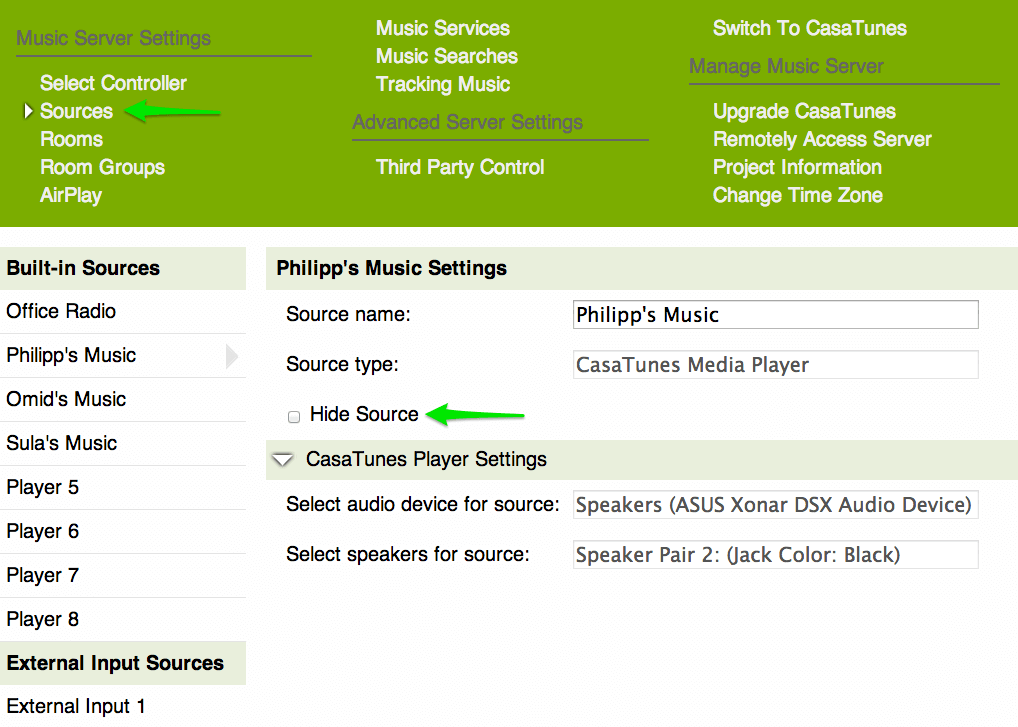
Task: Open the Select Controller menu item
Action: [x=112, y=83]
